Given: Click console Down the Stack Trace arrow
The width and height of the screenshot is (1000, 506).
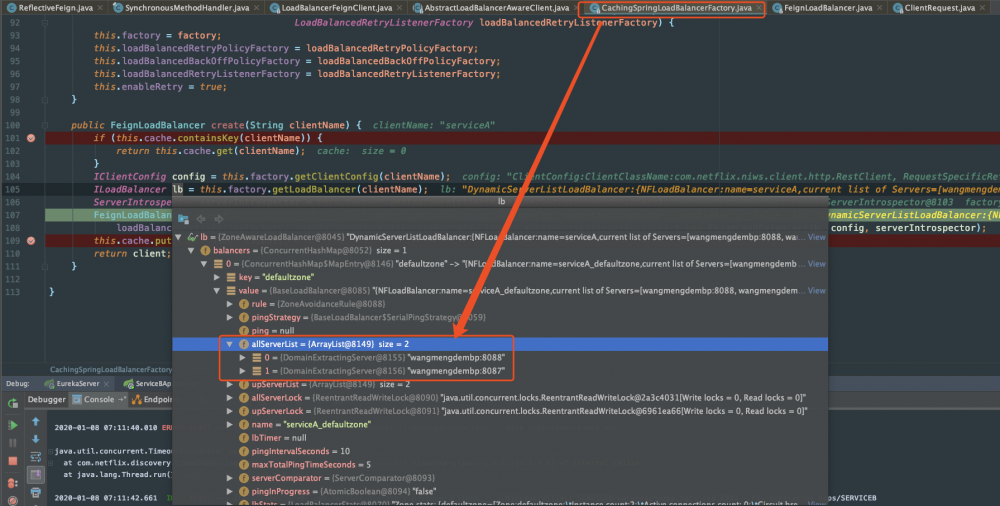Looking at the screenshot, I should point(36,439).
